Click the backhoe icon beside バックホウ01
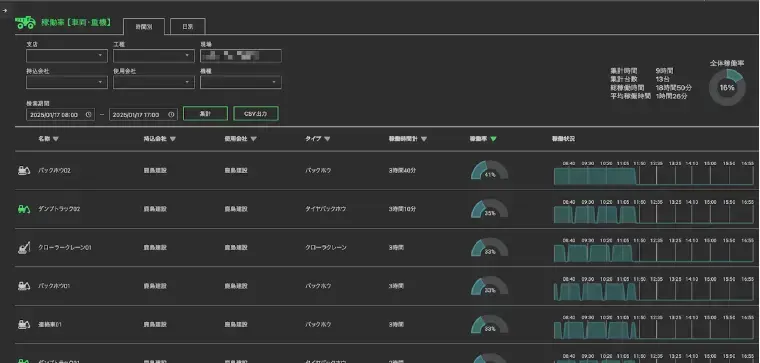The height and width of the screenshot is (363, 760). [24, 286]
